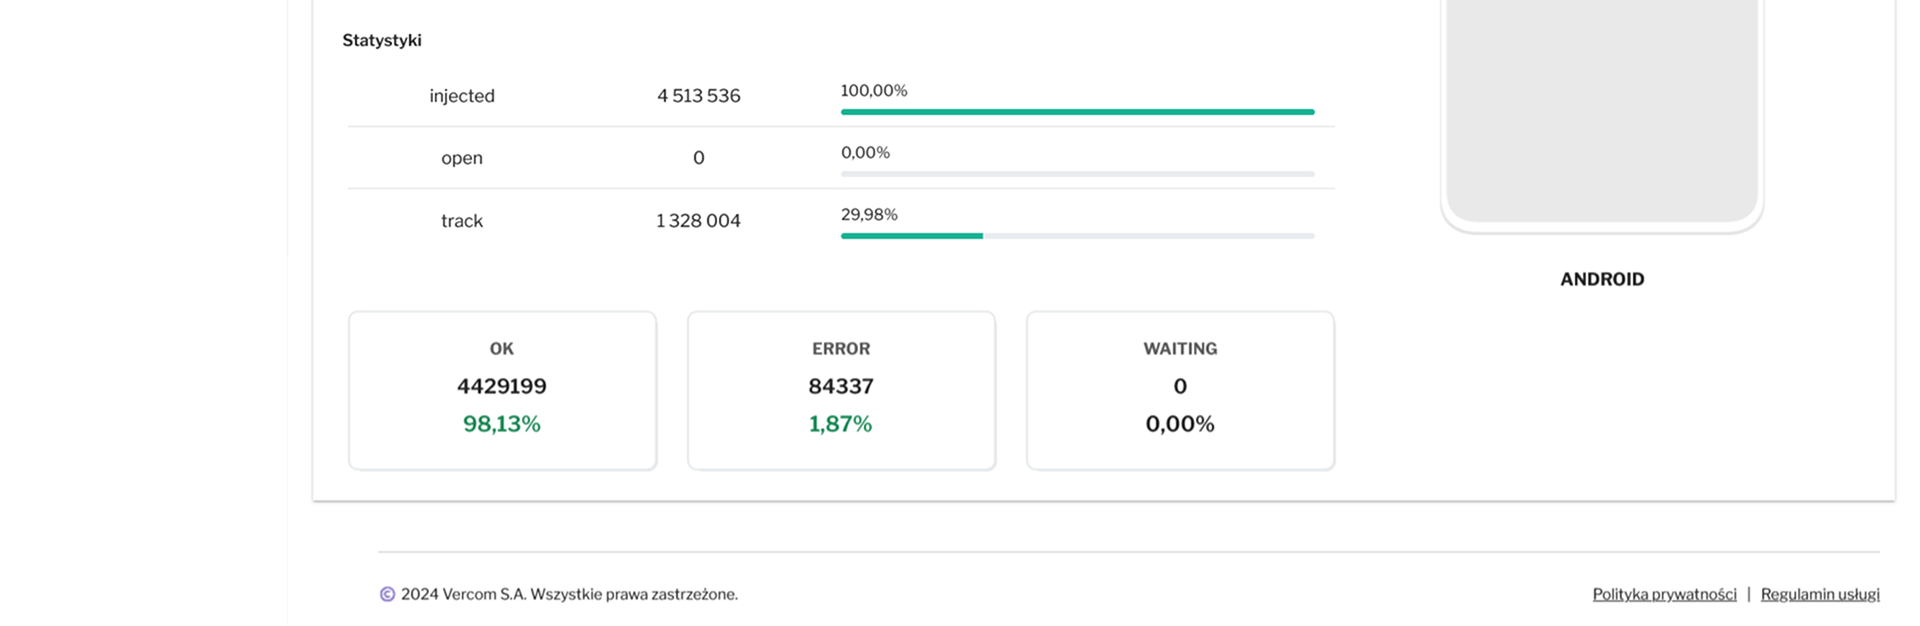Click the Android phone preview mockup
Image resolution: width=1920 pixels, height=626 pixels.
(x=1602, y=110)
